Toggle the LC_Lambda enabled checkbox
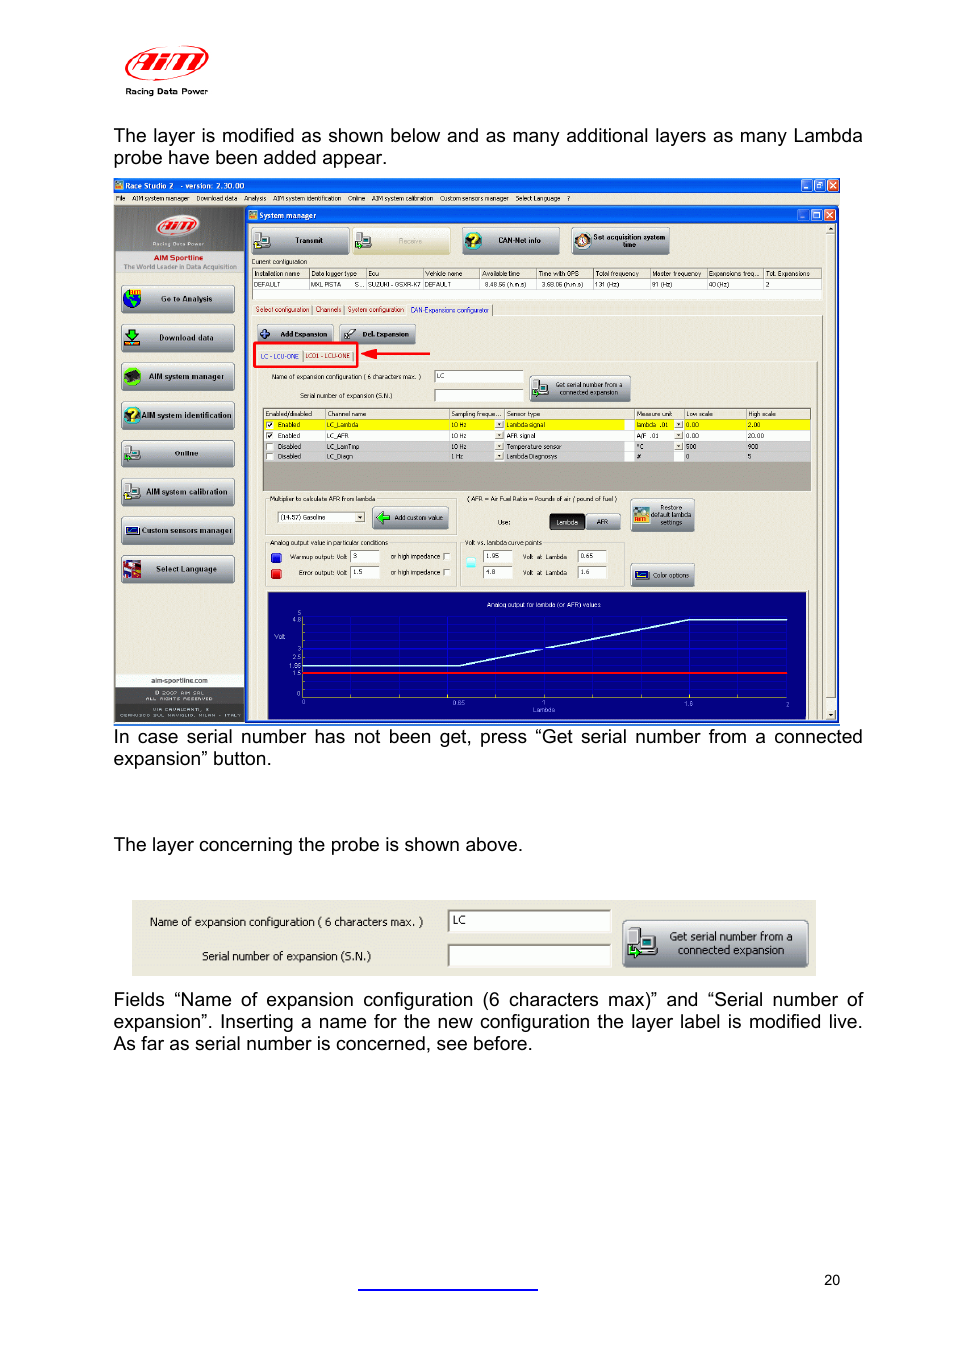Viewport: 954px width, 1350px height. click(x=269, y=425)
